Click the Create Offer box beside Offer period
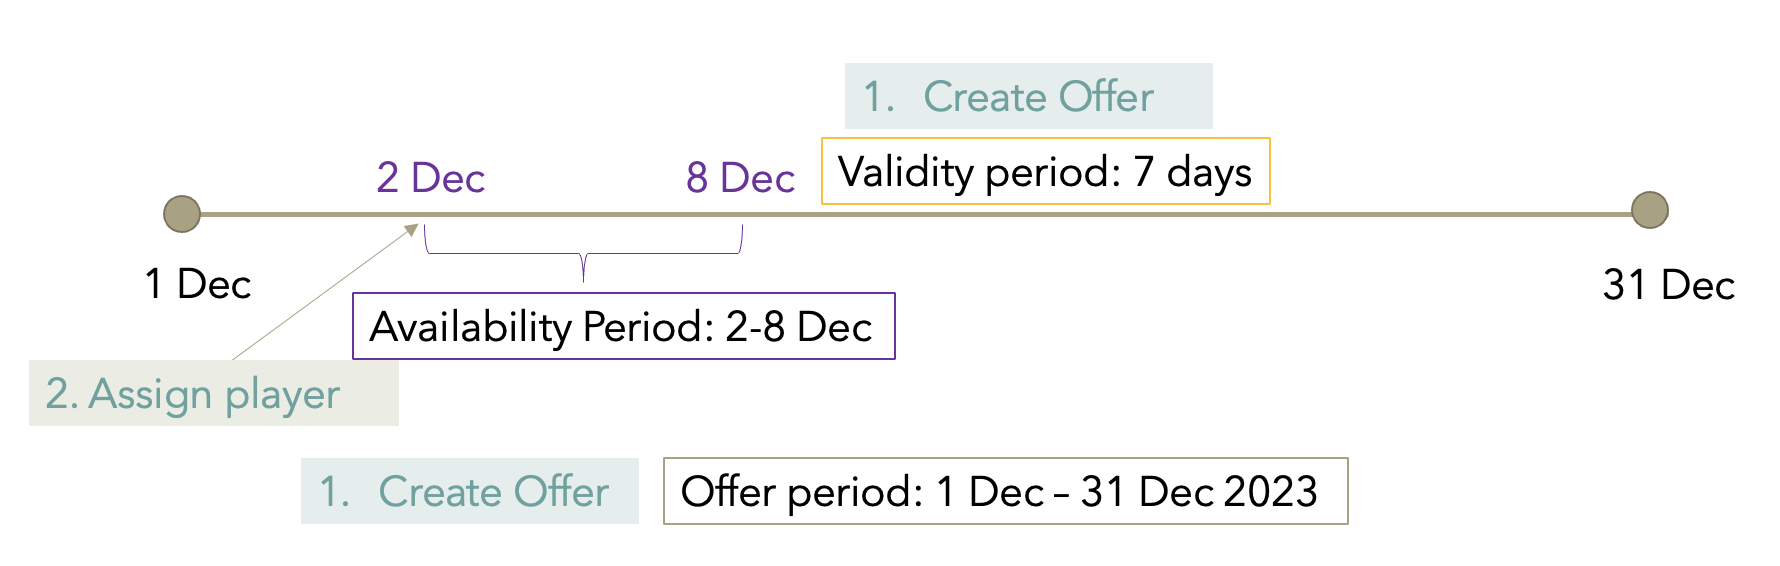 469,491
